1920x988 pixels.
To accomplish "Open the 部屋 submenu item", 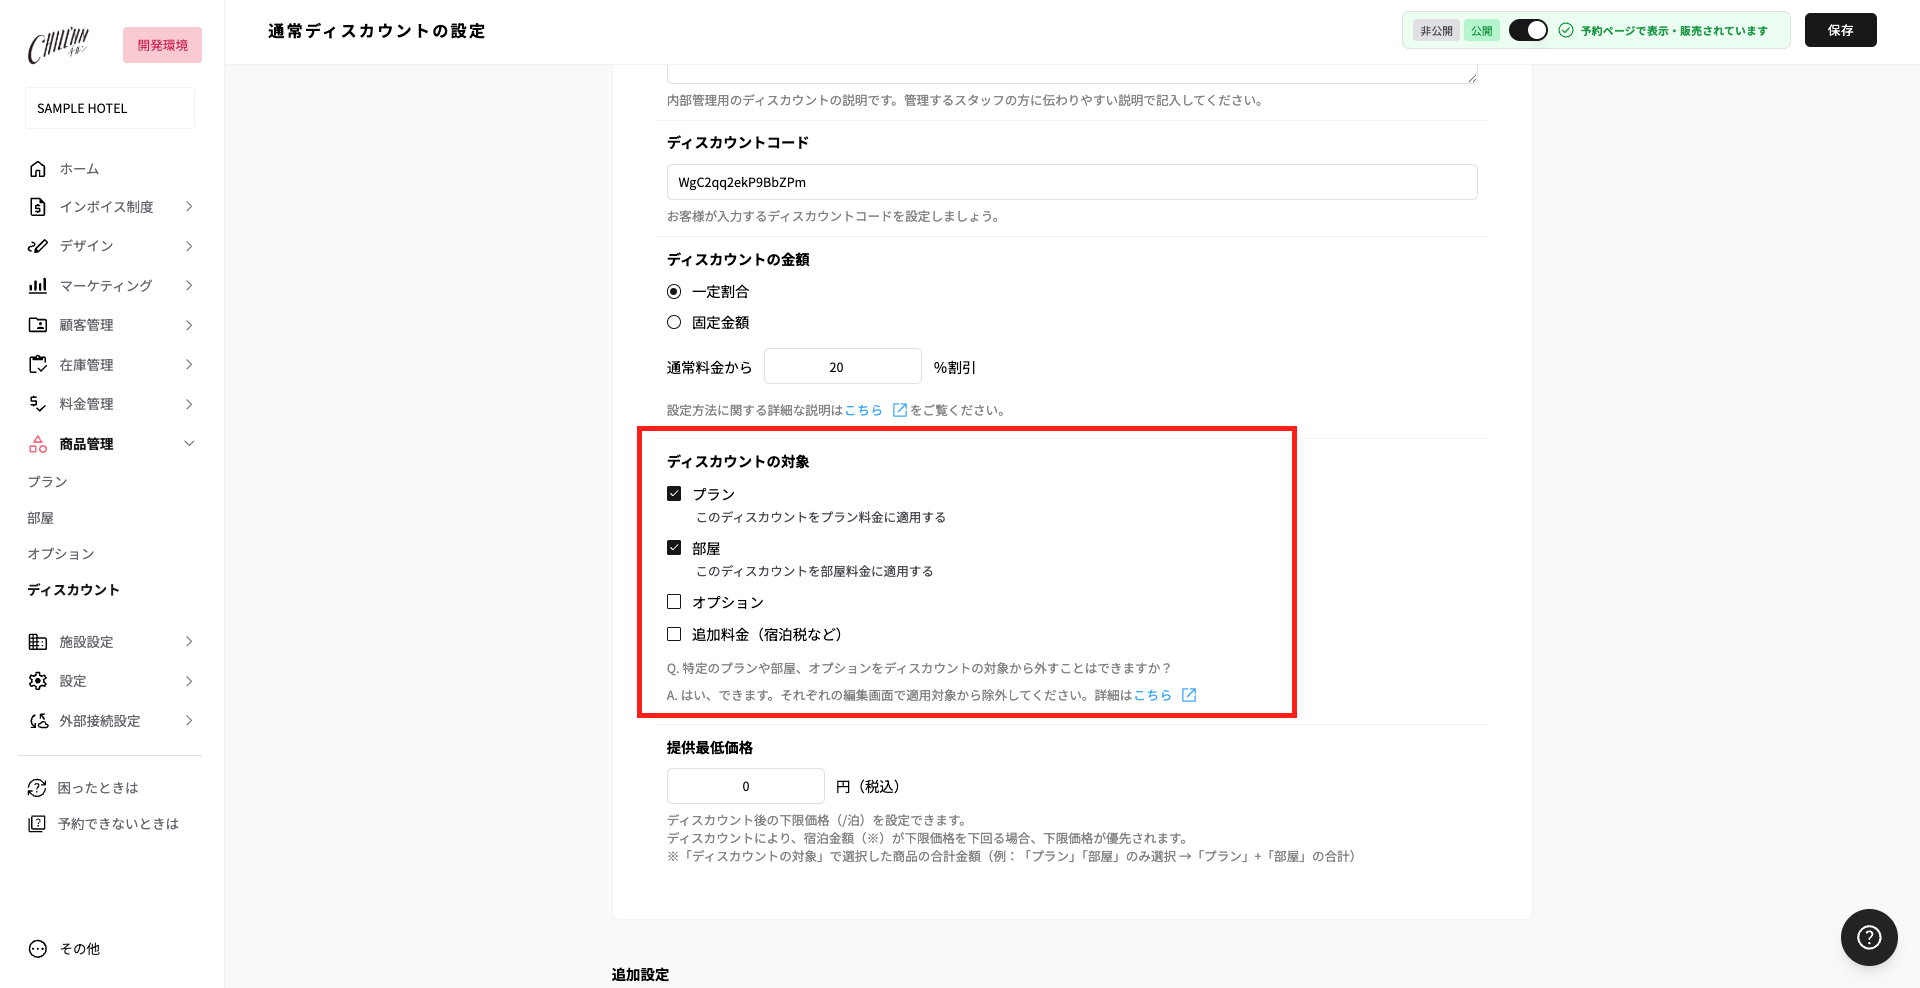I will pyautogui.click(x=41, y=518).
